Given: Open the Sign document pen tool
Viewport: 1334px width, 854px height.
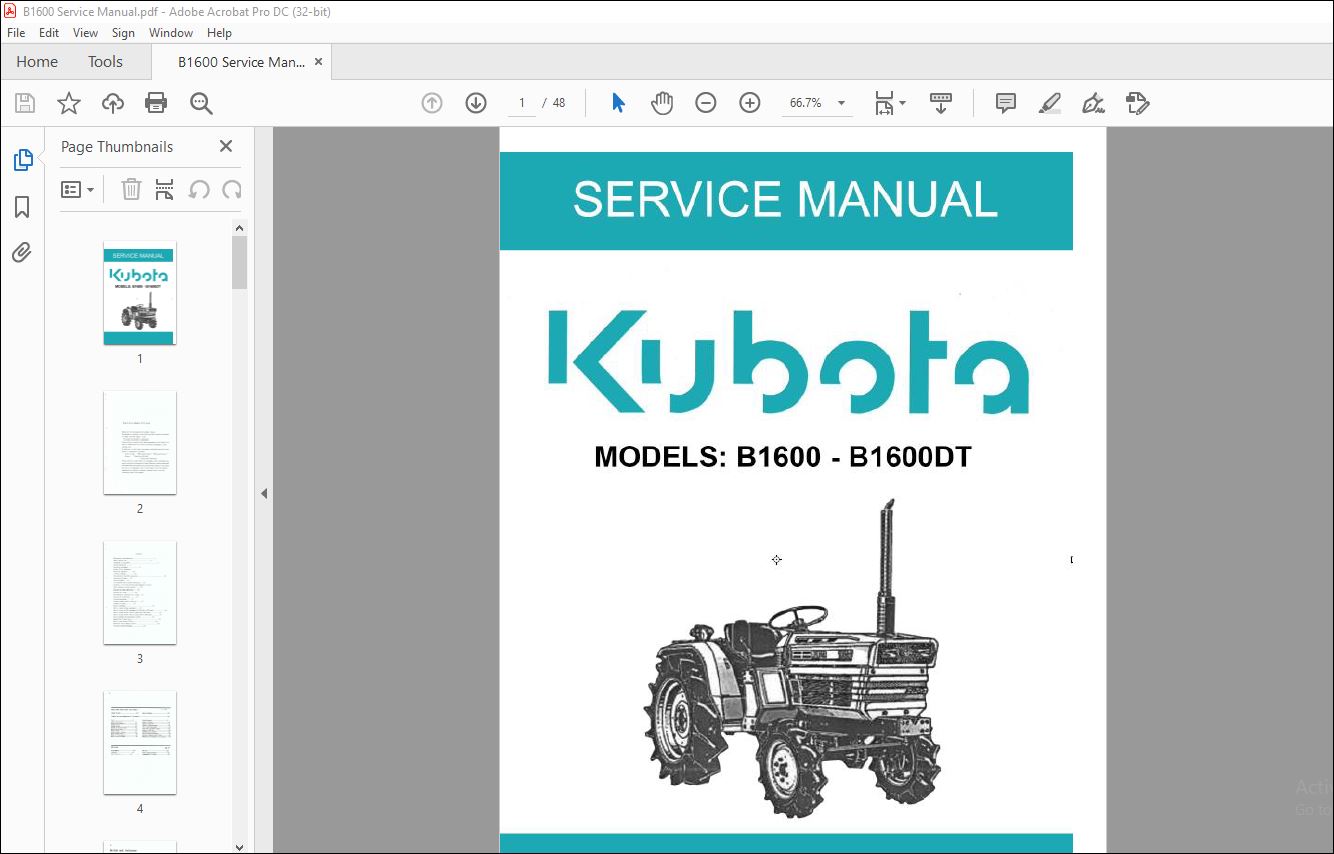Looking at the screenshot, I should 1094,103.
